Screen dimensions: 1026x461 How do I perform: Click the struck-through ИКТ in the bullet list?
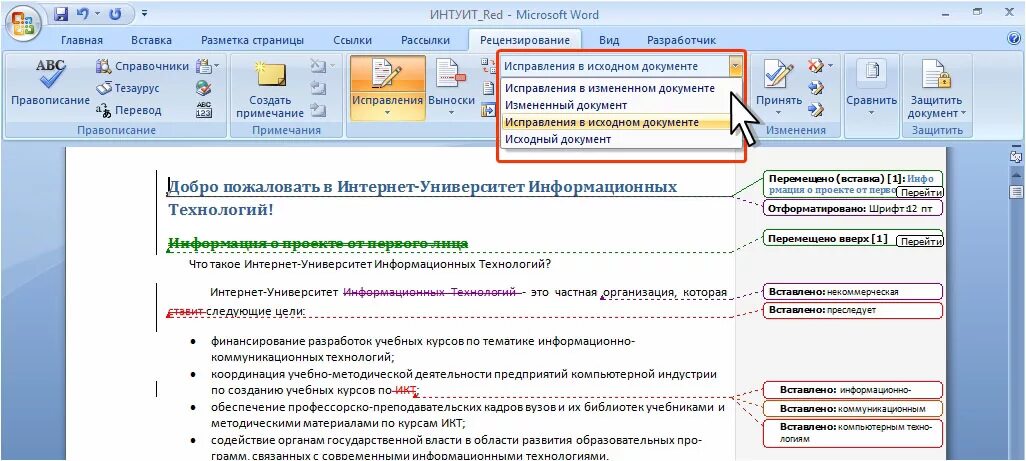406,391
